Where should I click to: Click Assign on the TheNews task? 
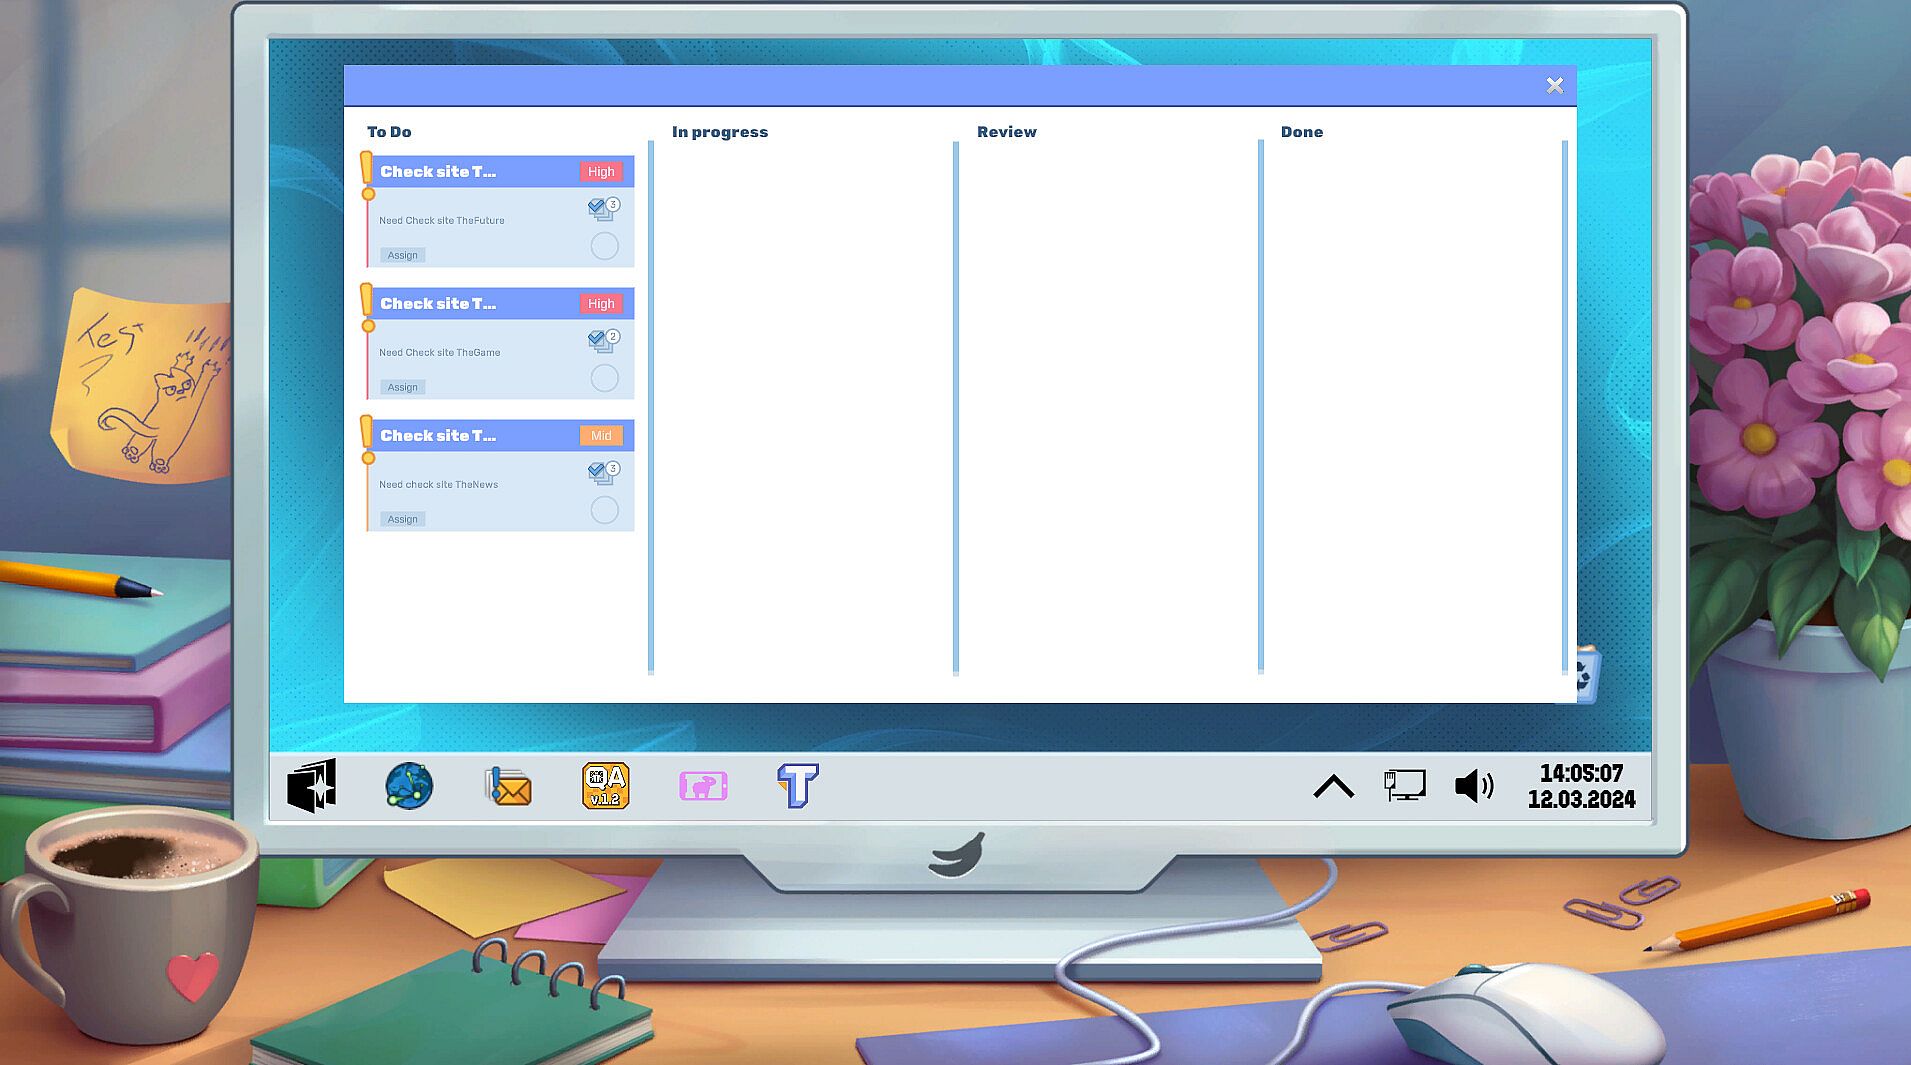click(x=403, y=519)
